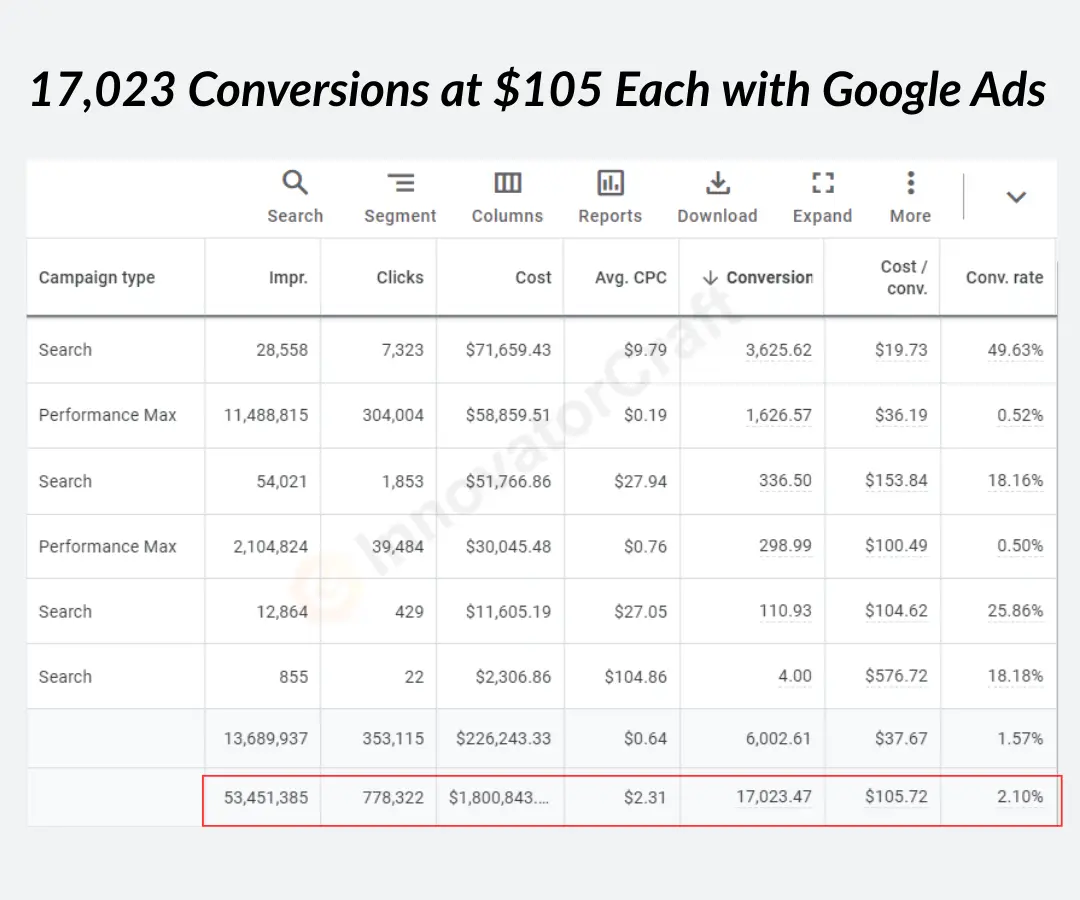Click the $576.72 cost per conversion value
This screenshot has height=900, width=1080.
point(896,677)
